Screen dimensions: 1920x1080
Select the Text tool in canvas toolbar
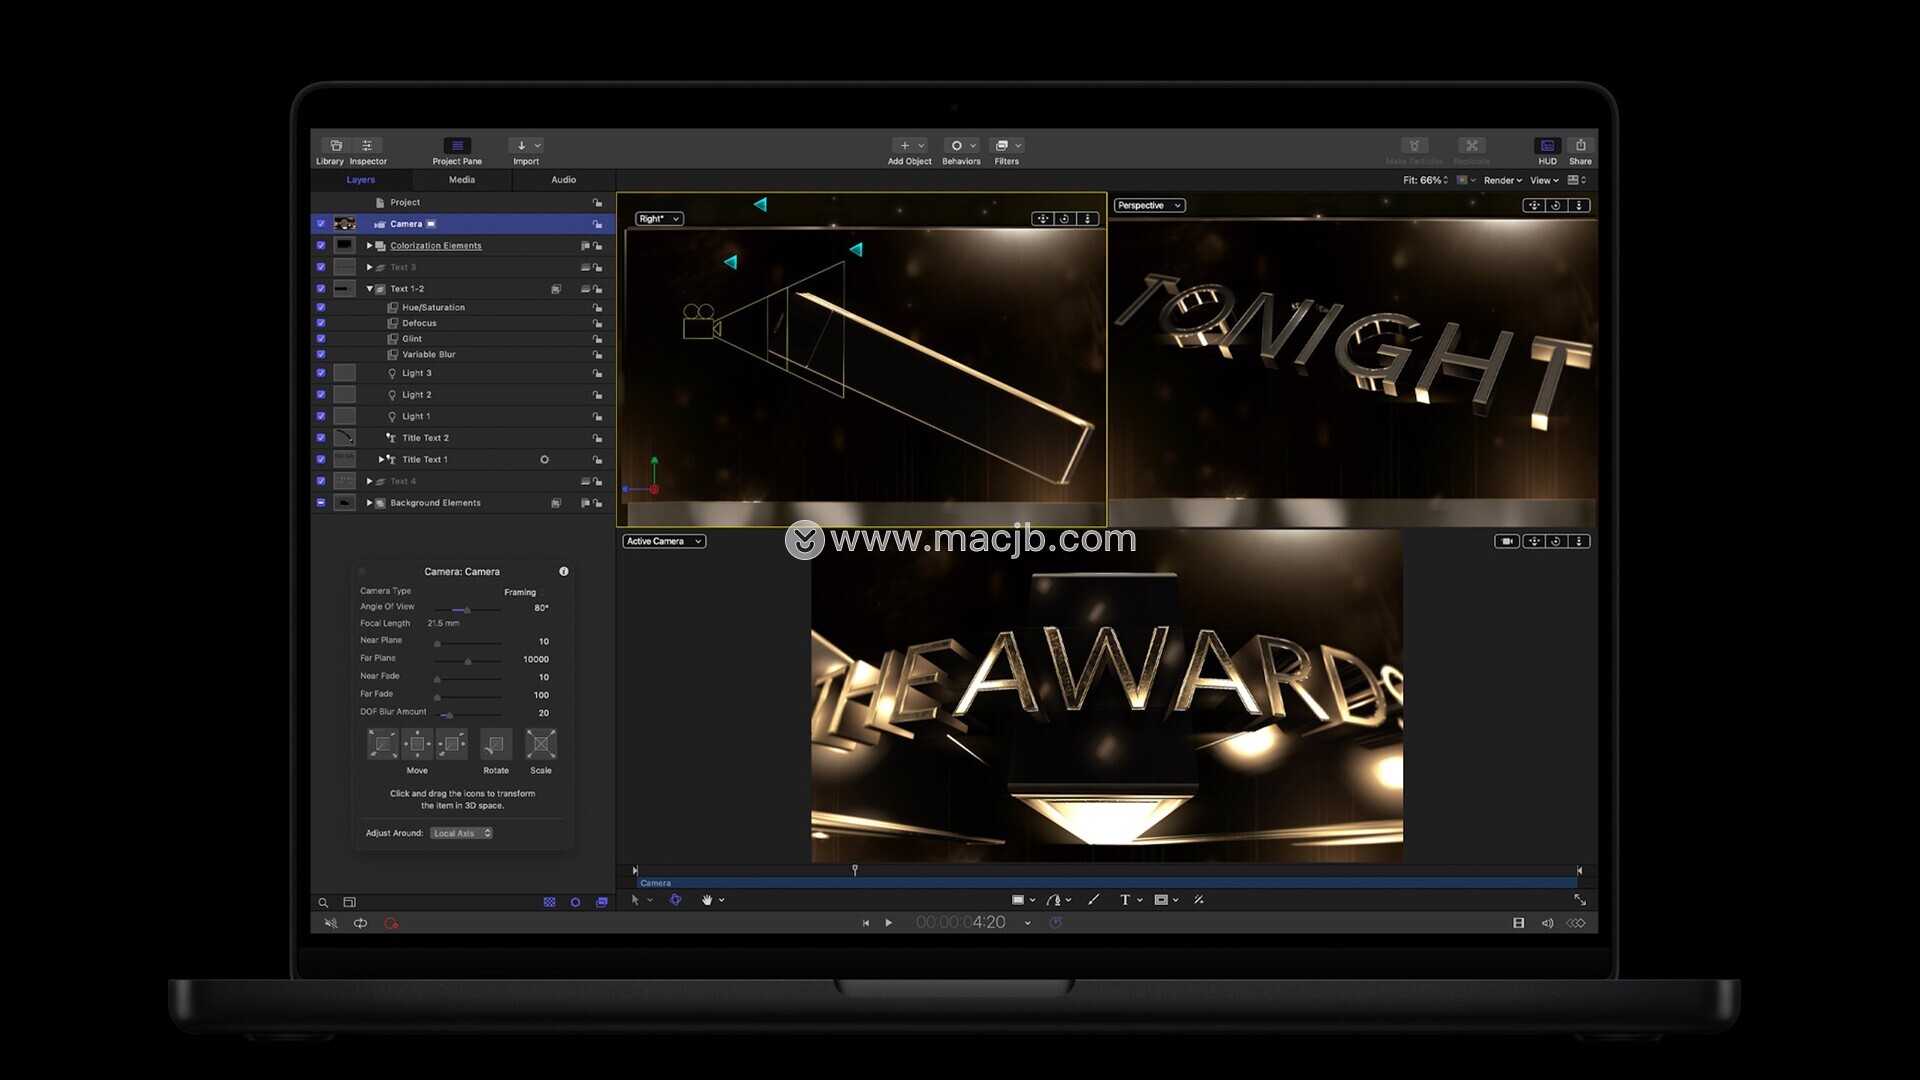point(1125,900)
